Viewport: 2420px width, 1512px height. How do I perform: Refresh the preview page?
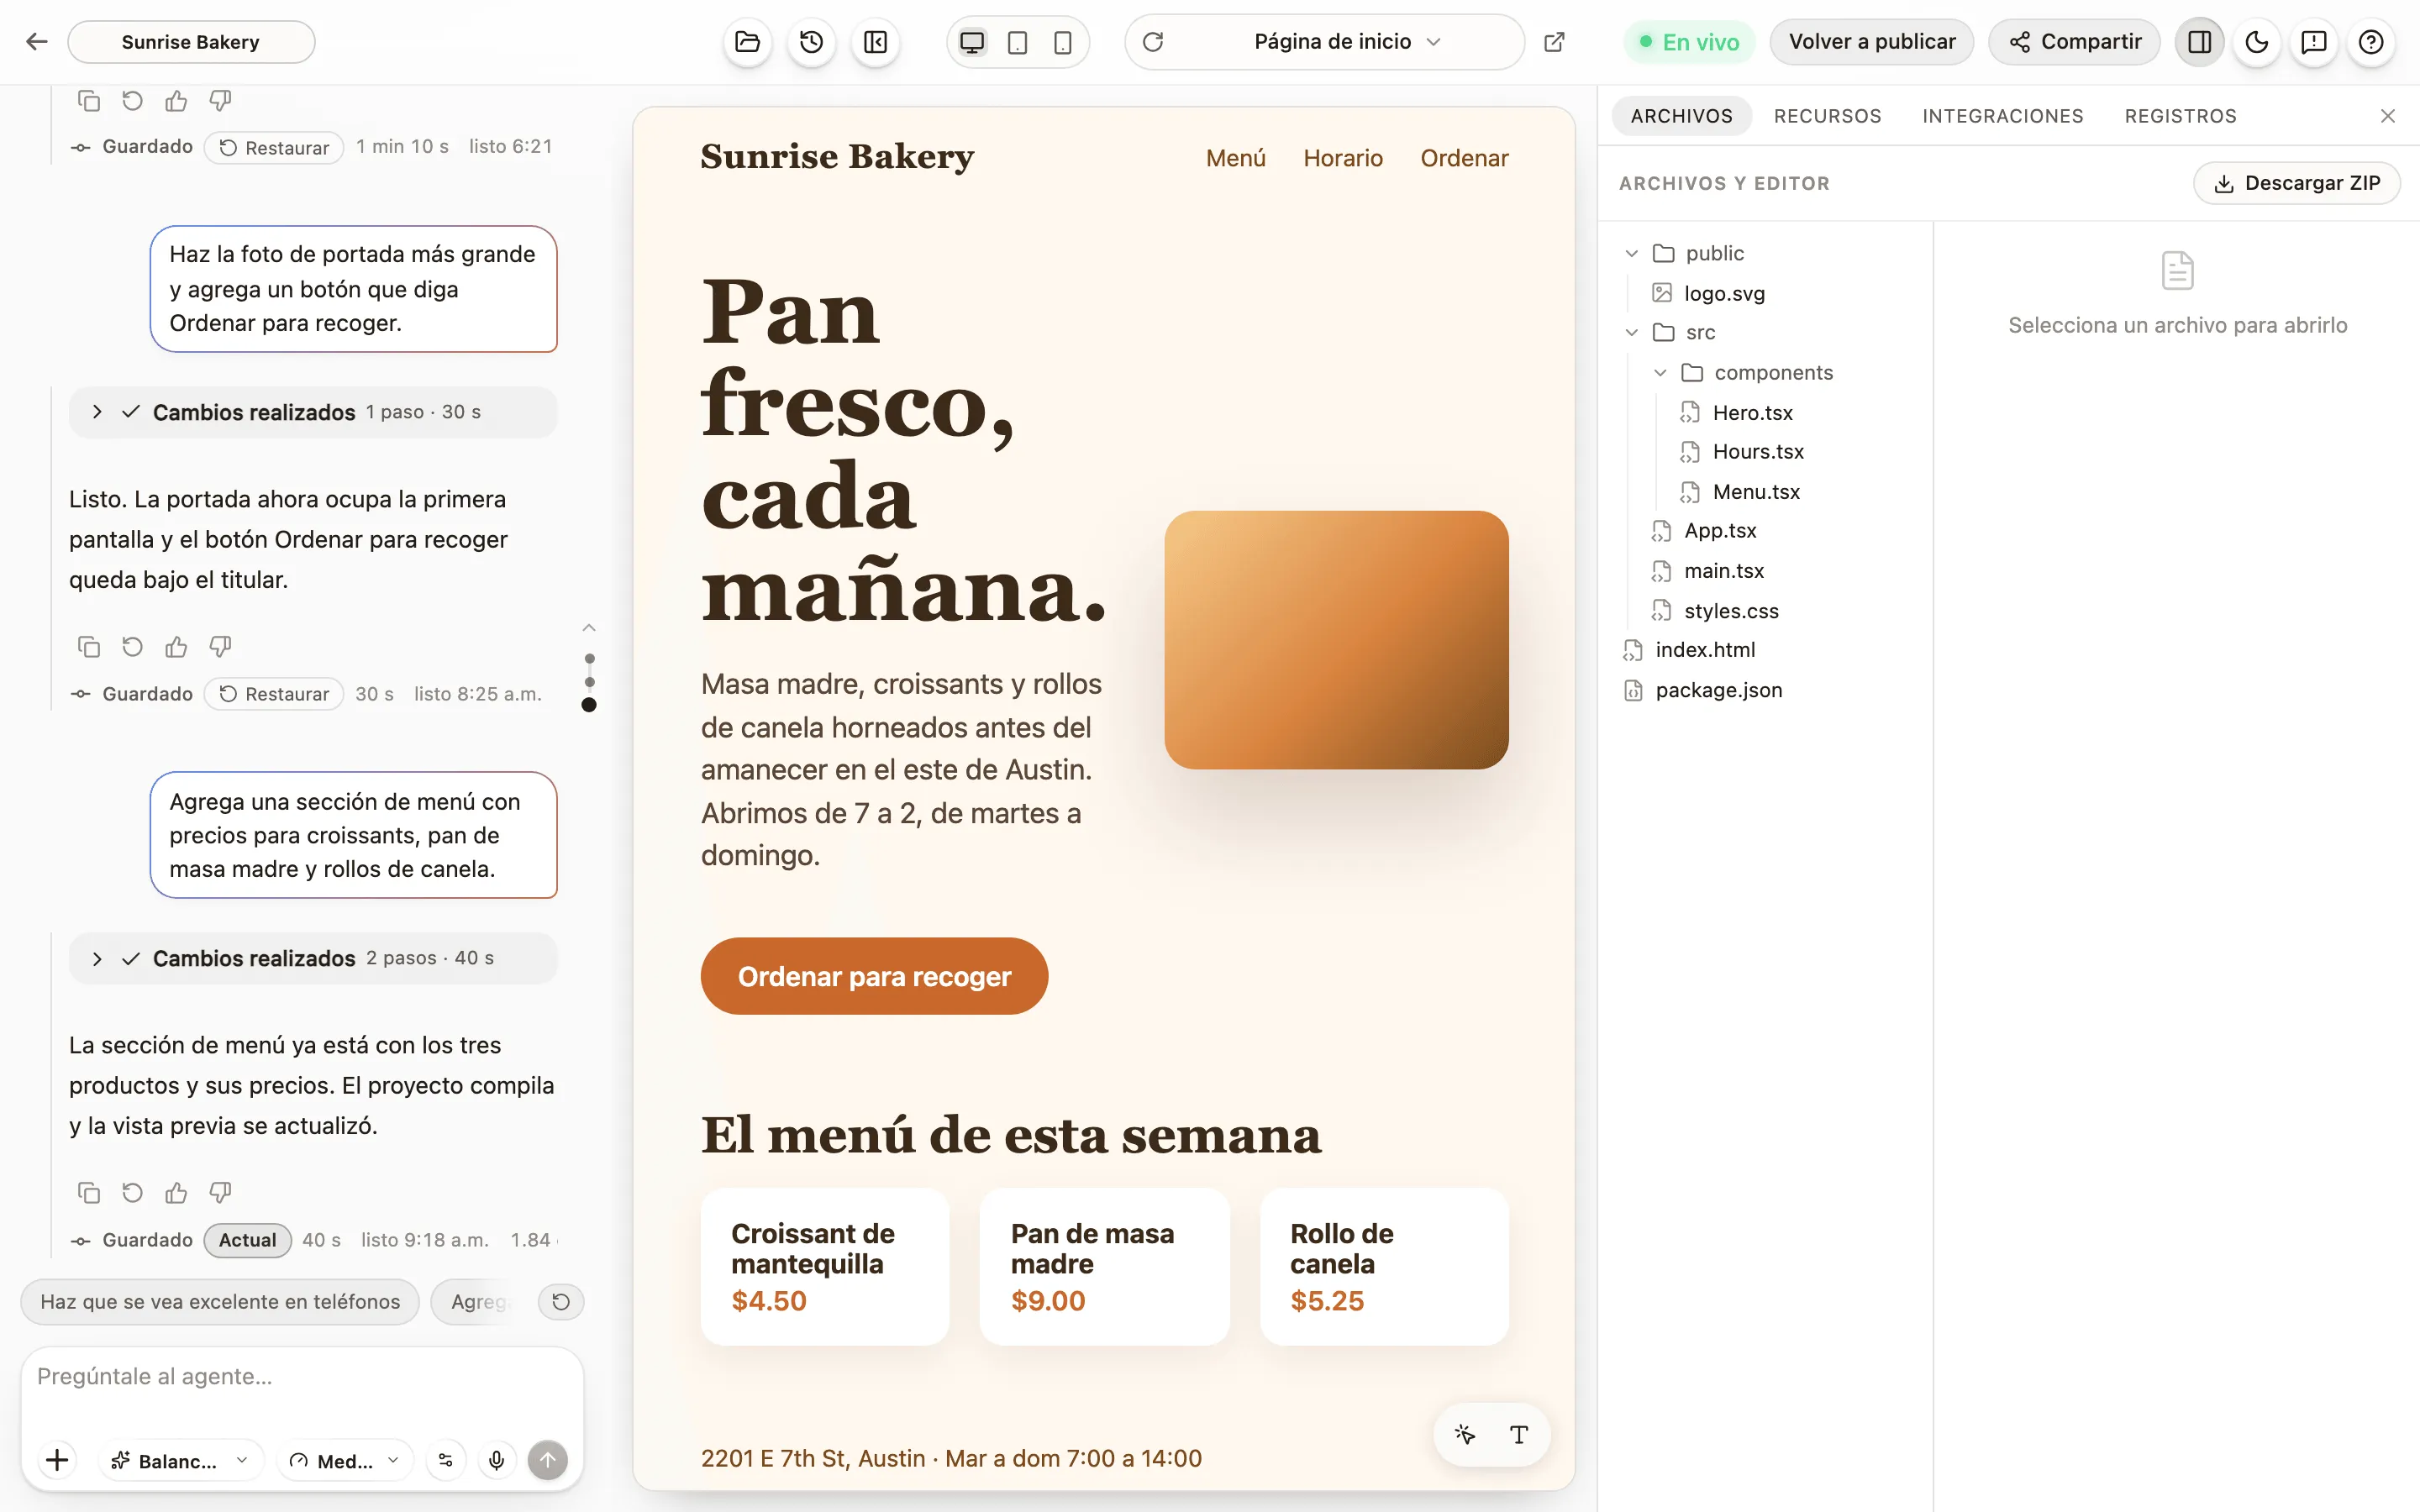(1153, 42)
